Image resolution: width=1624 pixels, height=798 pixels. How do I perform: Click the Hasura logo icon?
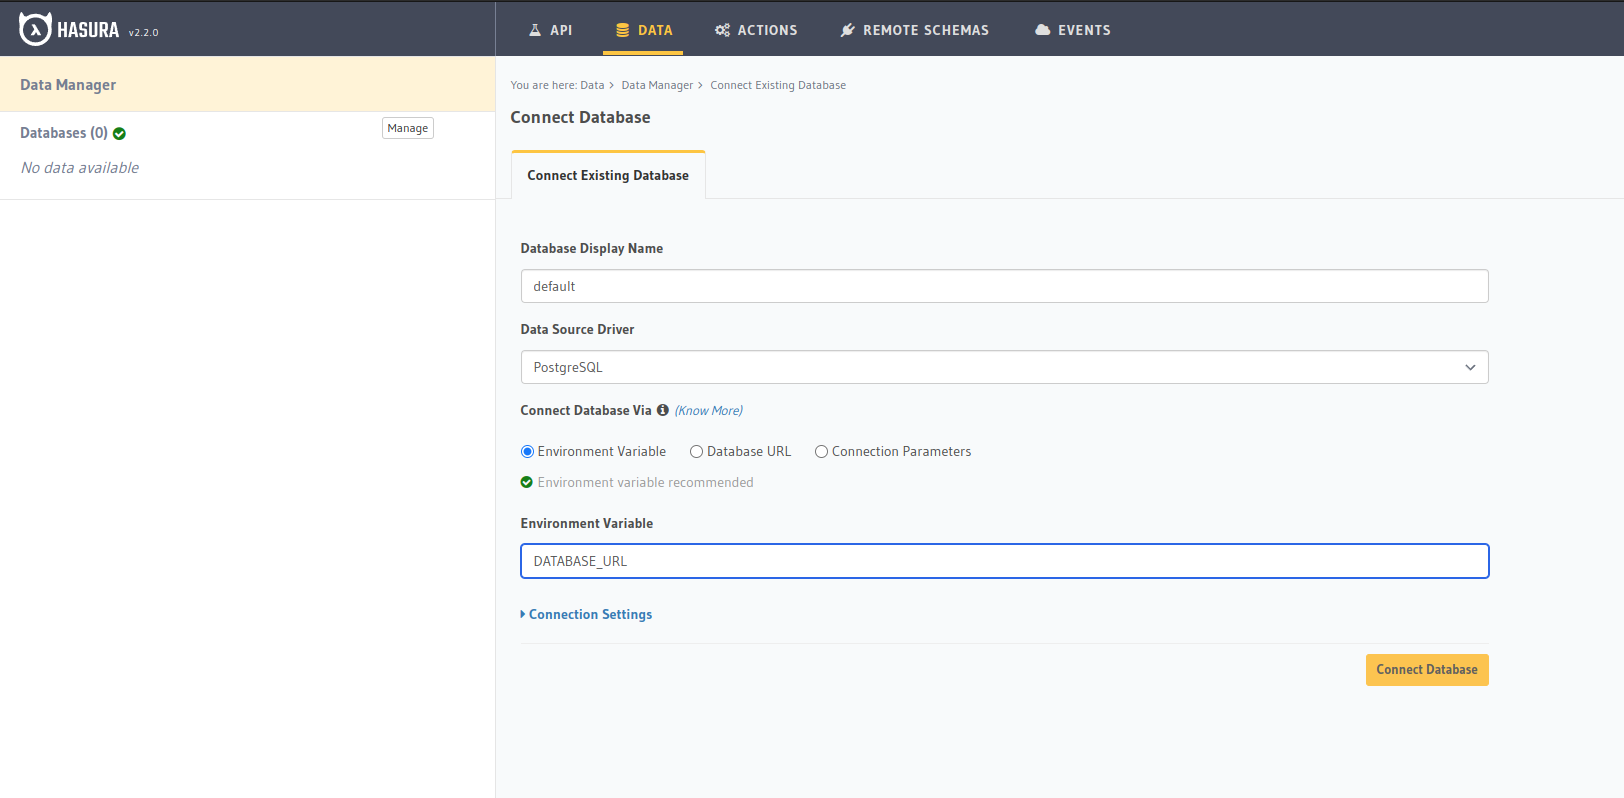[x=35, y=29]
